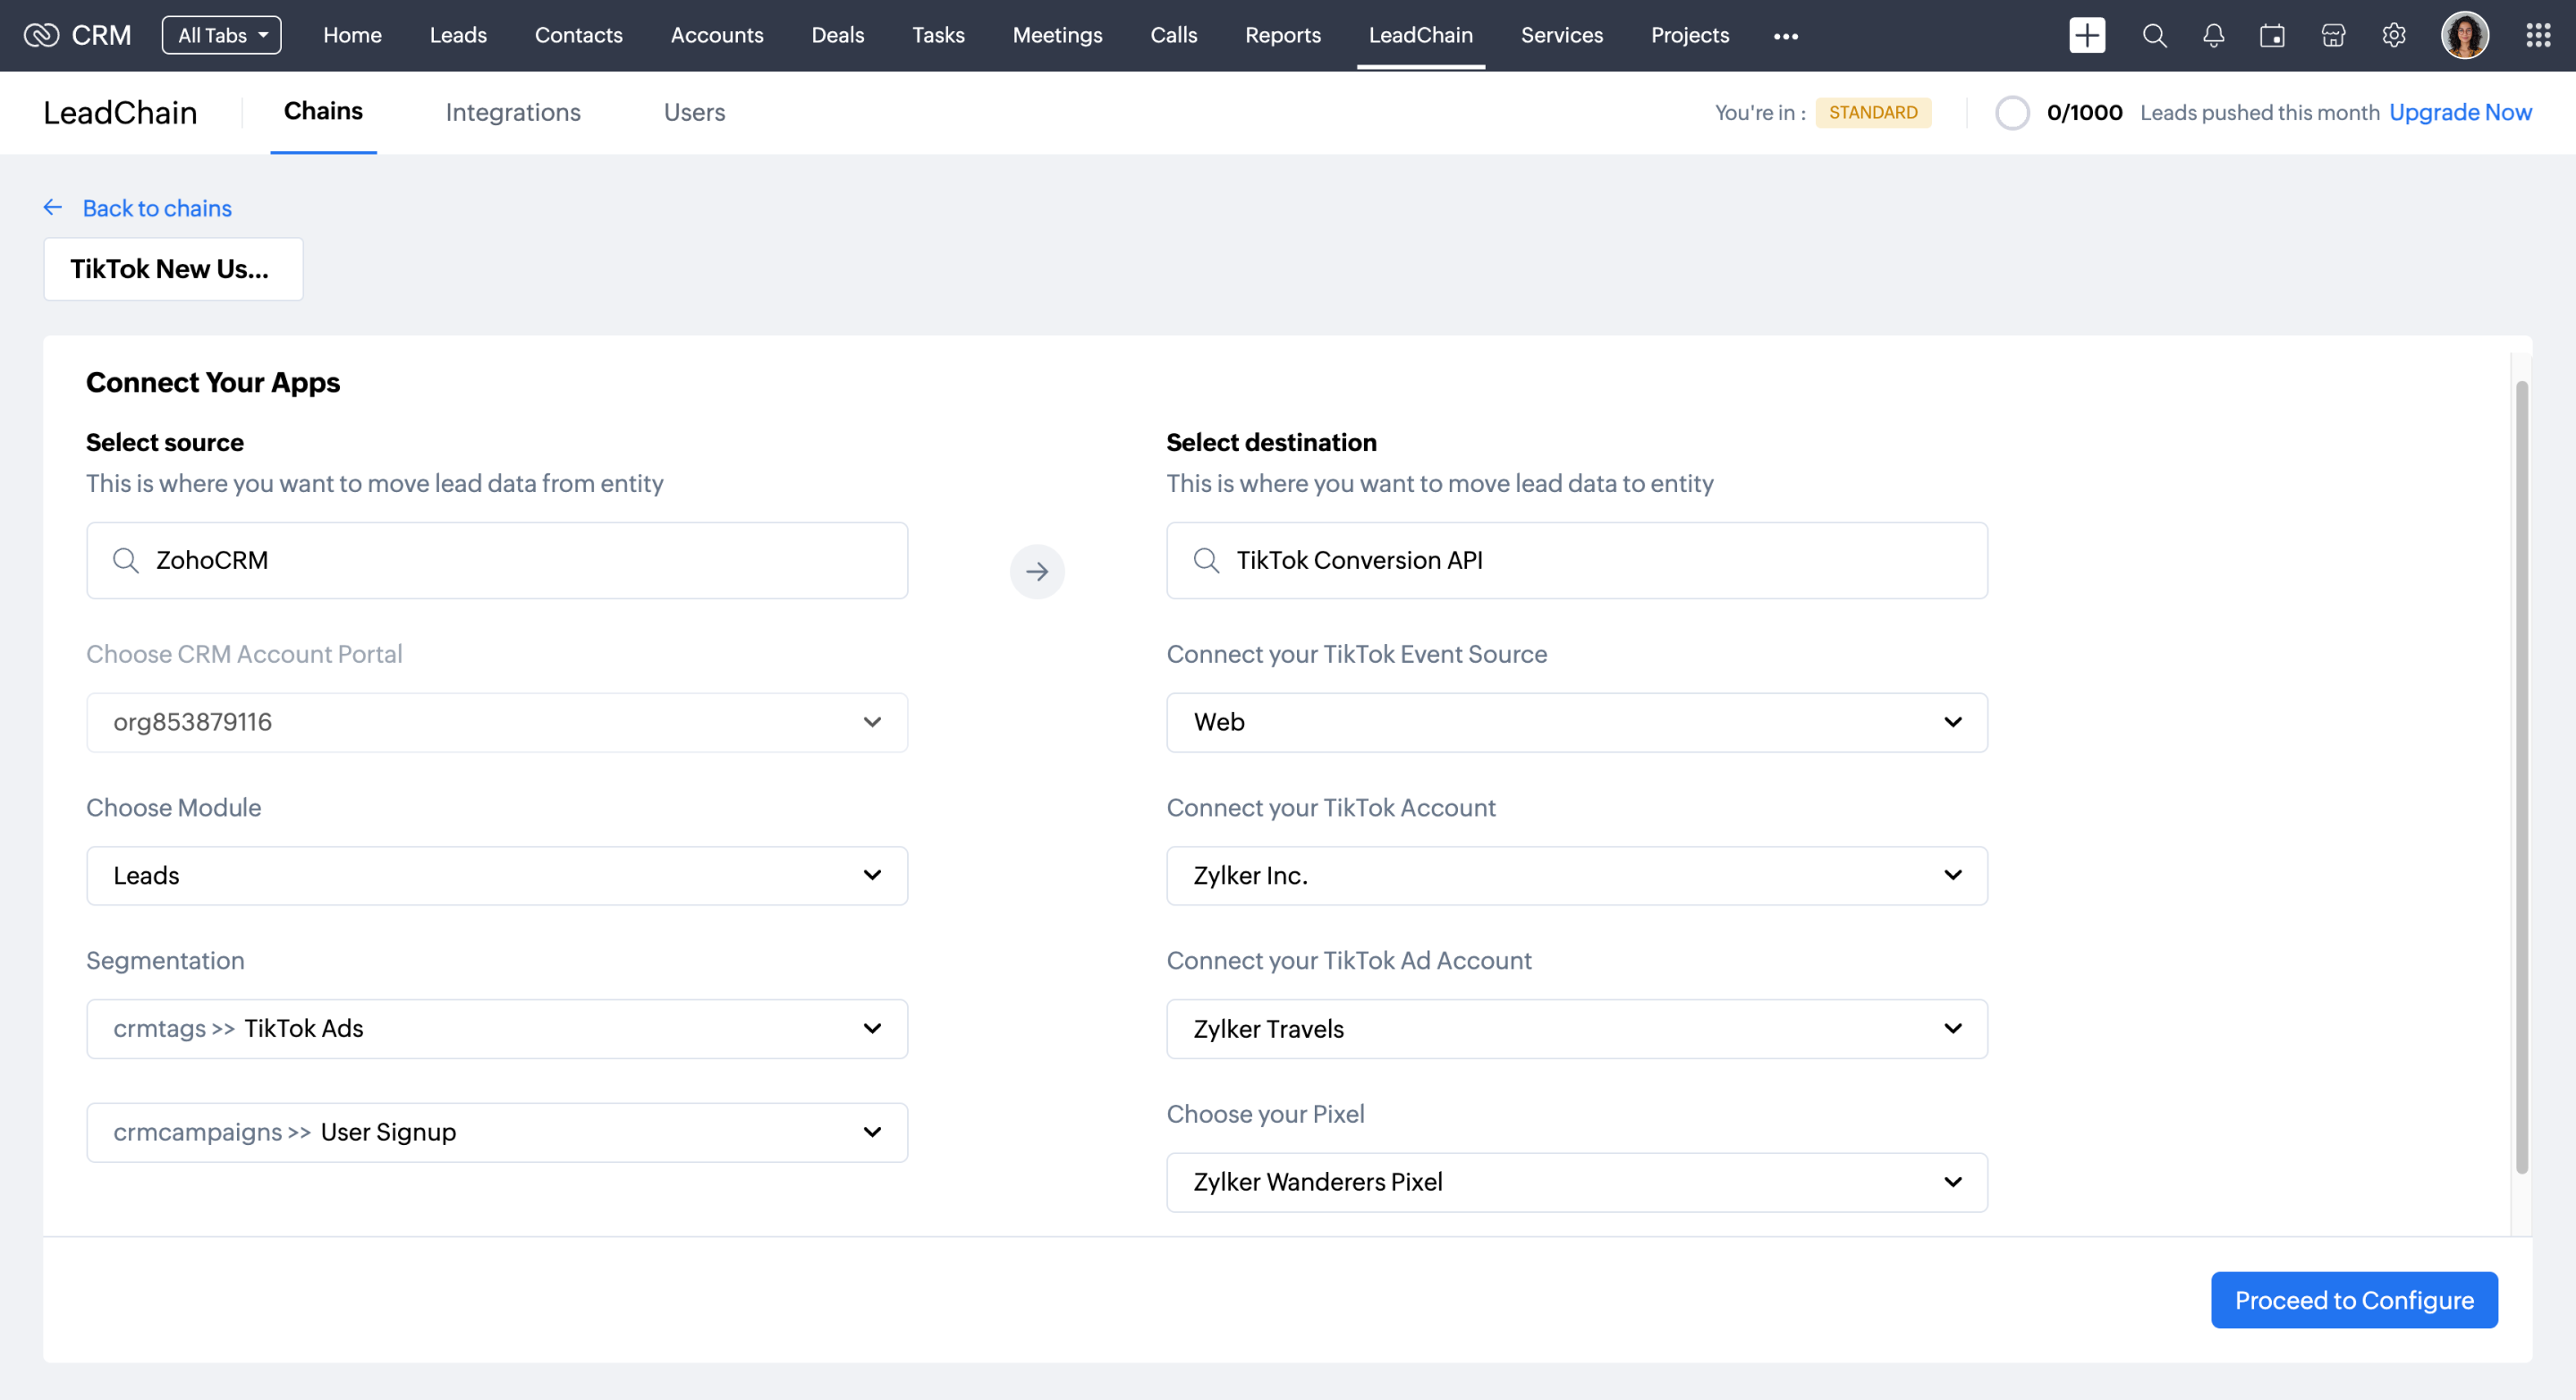This screenshot has width=2576, height=1400.
Task: Open the apps grid launcher
Action: [x=2537, y=36]
